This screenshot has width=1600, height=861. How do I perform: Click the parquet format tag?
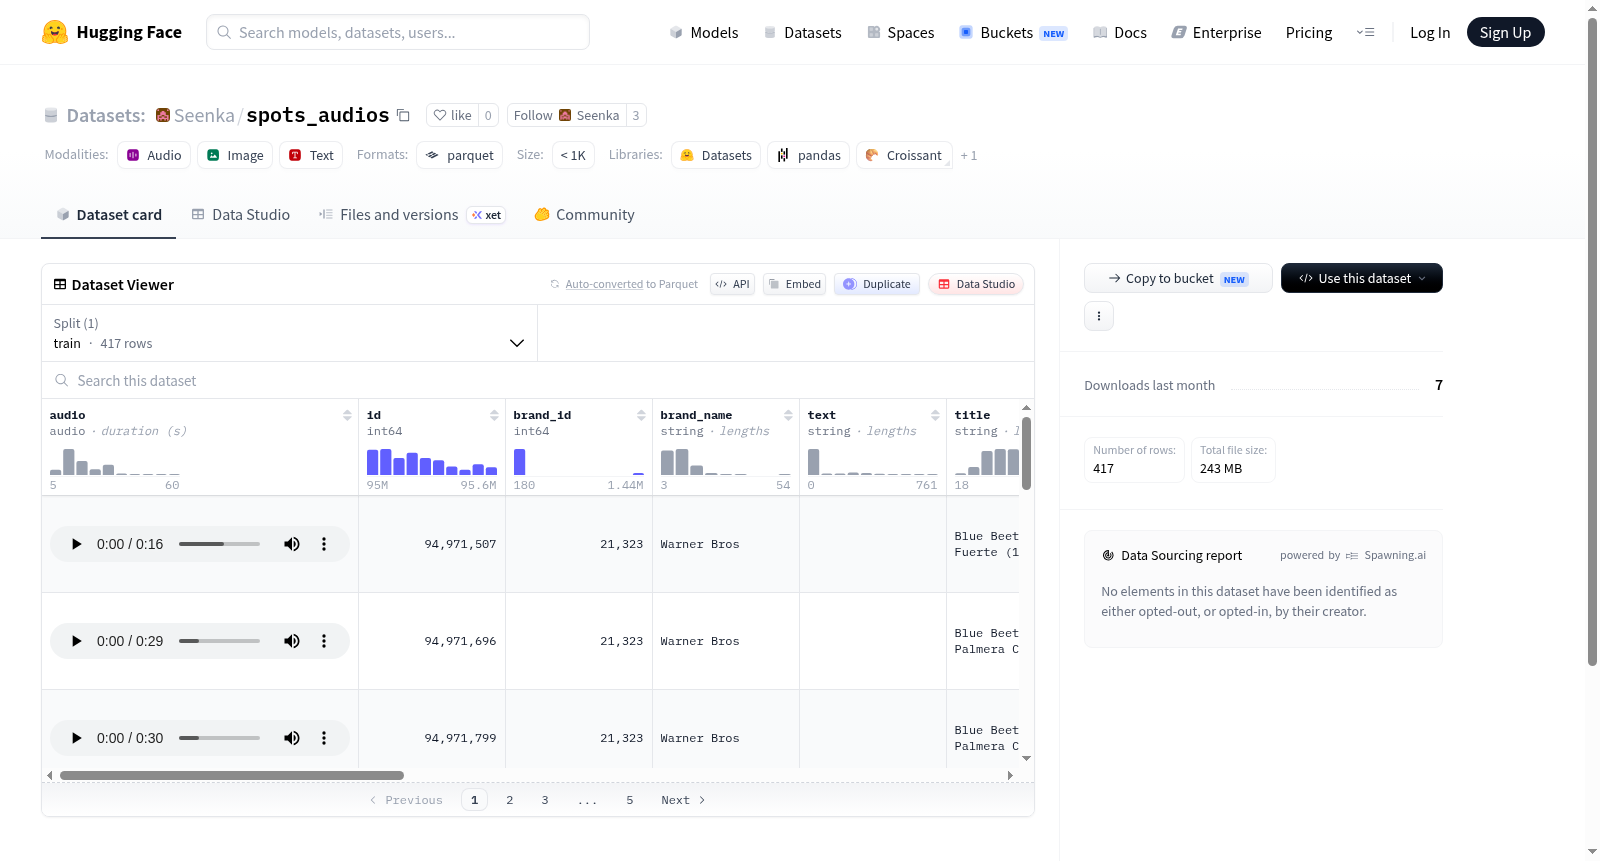click(x=460, y=155)
